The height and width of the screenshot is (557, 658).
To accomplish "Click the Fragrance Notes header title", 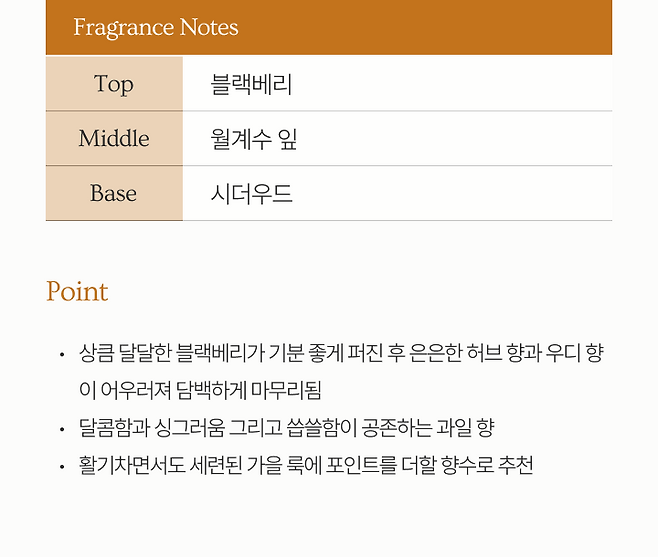I will point(156,27).
